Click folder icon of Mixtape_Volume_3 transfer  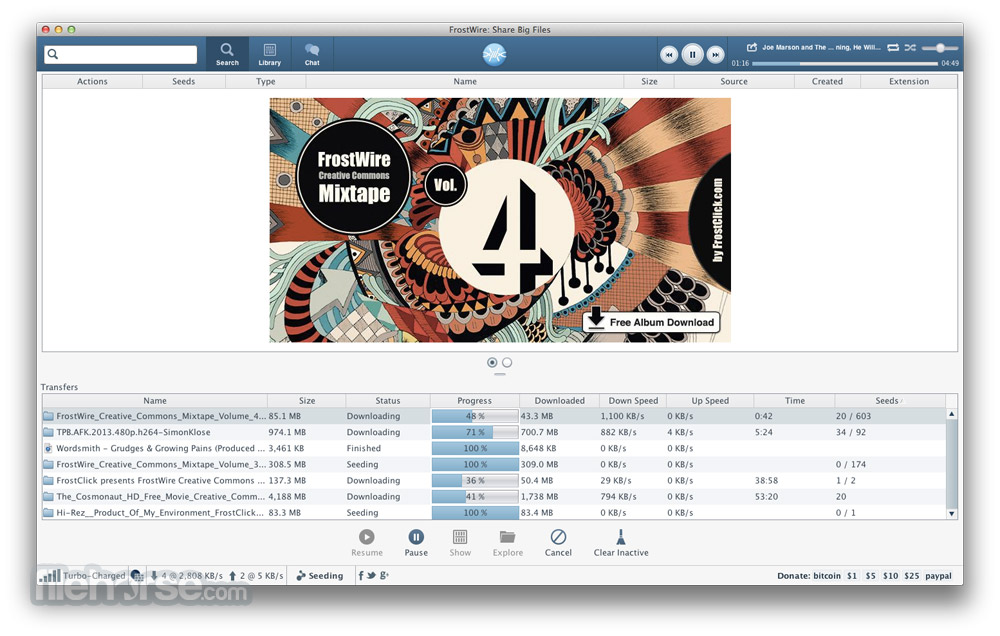[x=48, y=464]
